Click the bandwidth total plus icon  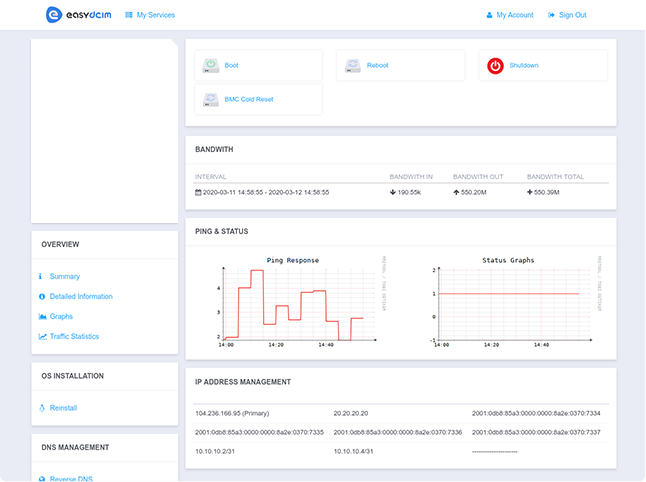pos(530,192)
